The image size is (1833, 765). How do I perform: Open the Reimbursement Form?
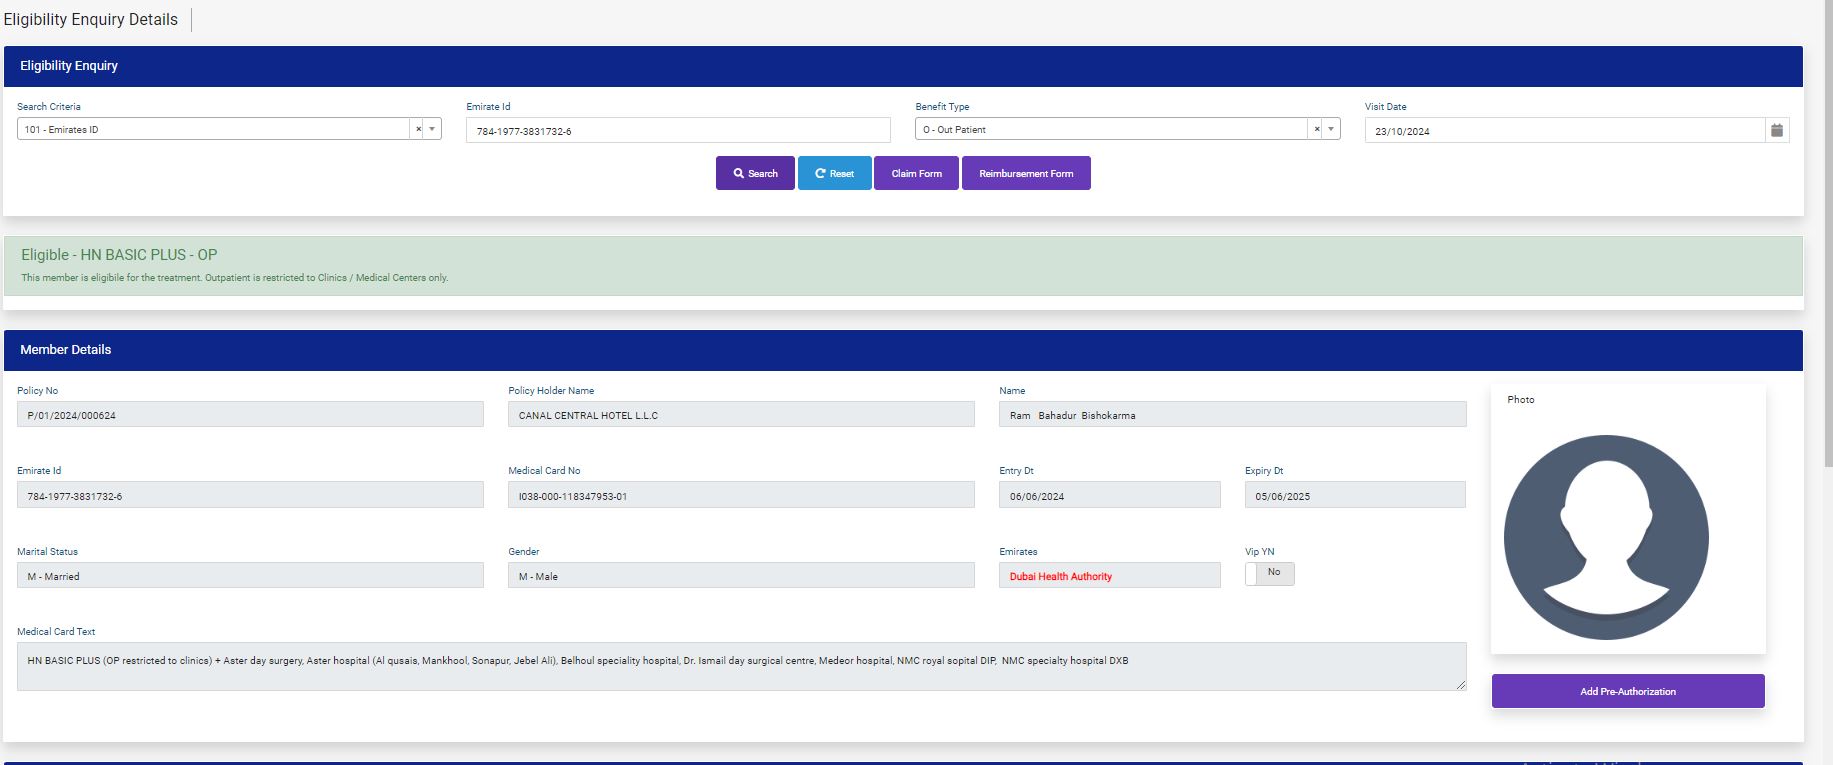pos(1026,173)
